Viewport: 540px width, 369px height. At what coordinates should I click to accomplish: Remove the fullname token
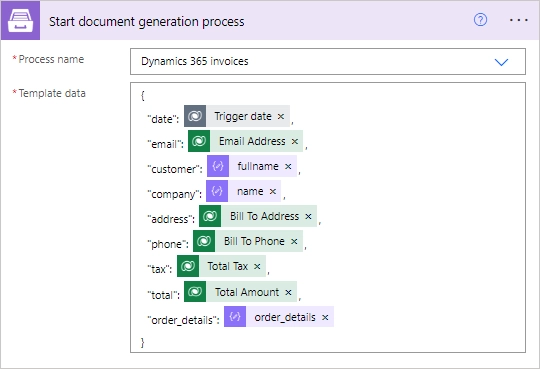point(288,166)
